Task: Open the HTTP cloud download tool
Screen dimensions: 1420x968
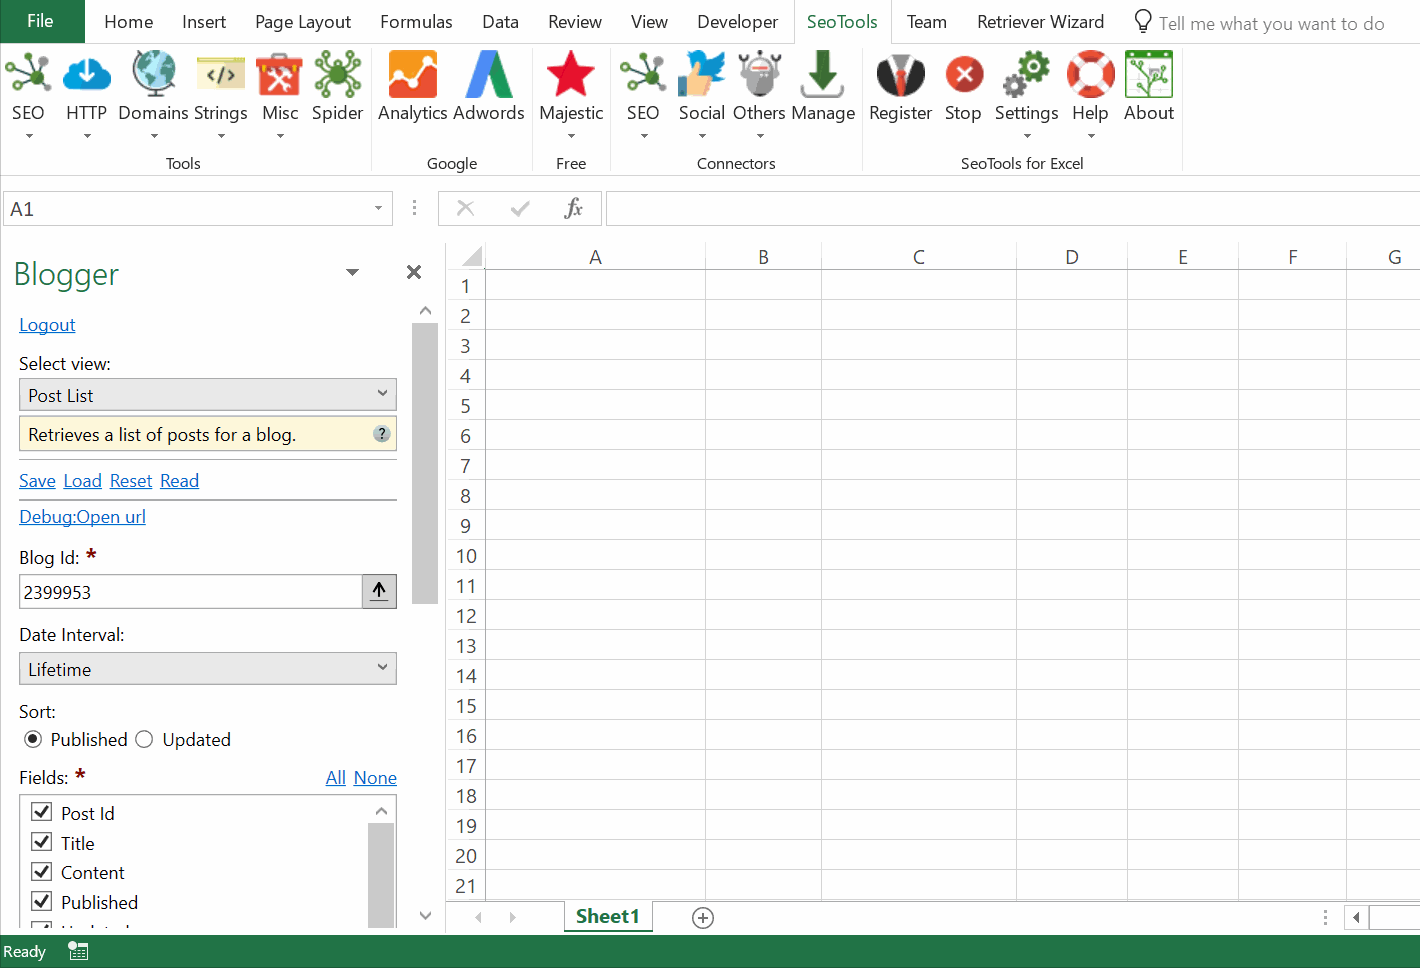Action: [x=87, y=75]
